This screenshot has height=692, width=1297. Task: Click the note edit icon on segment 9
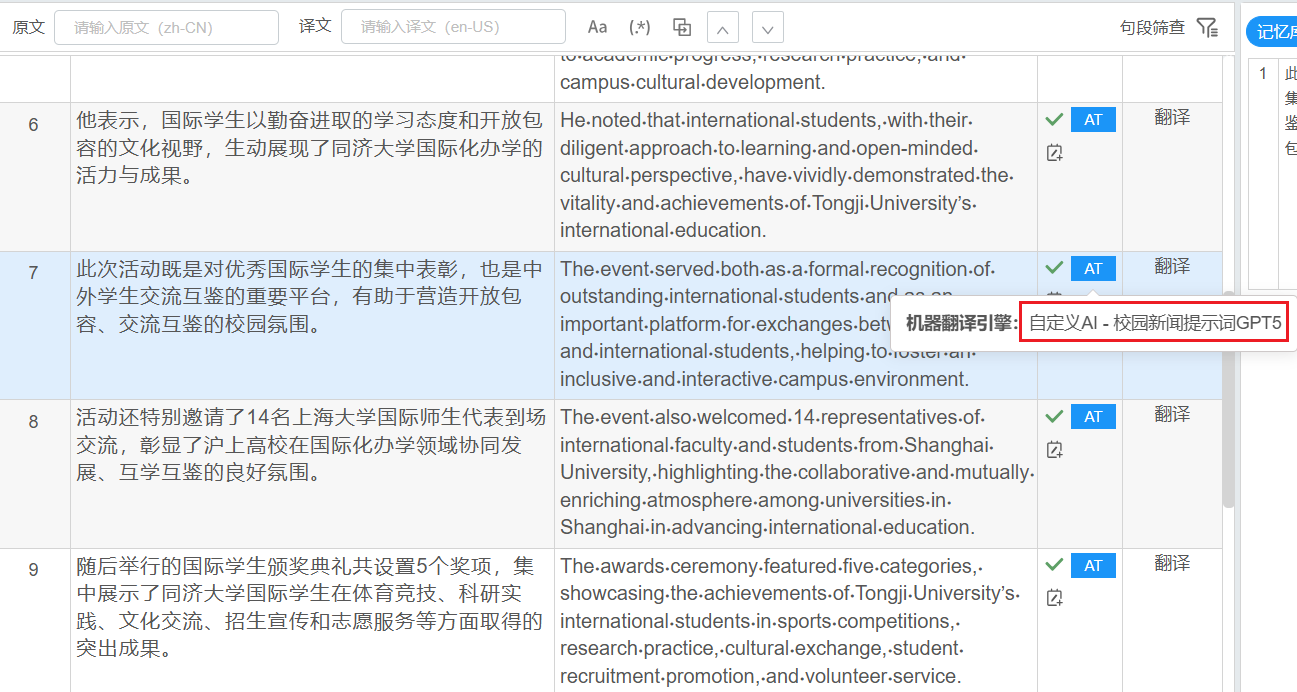(x=1054, y=598)
